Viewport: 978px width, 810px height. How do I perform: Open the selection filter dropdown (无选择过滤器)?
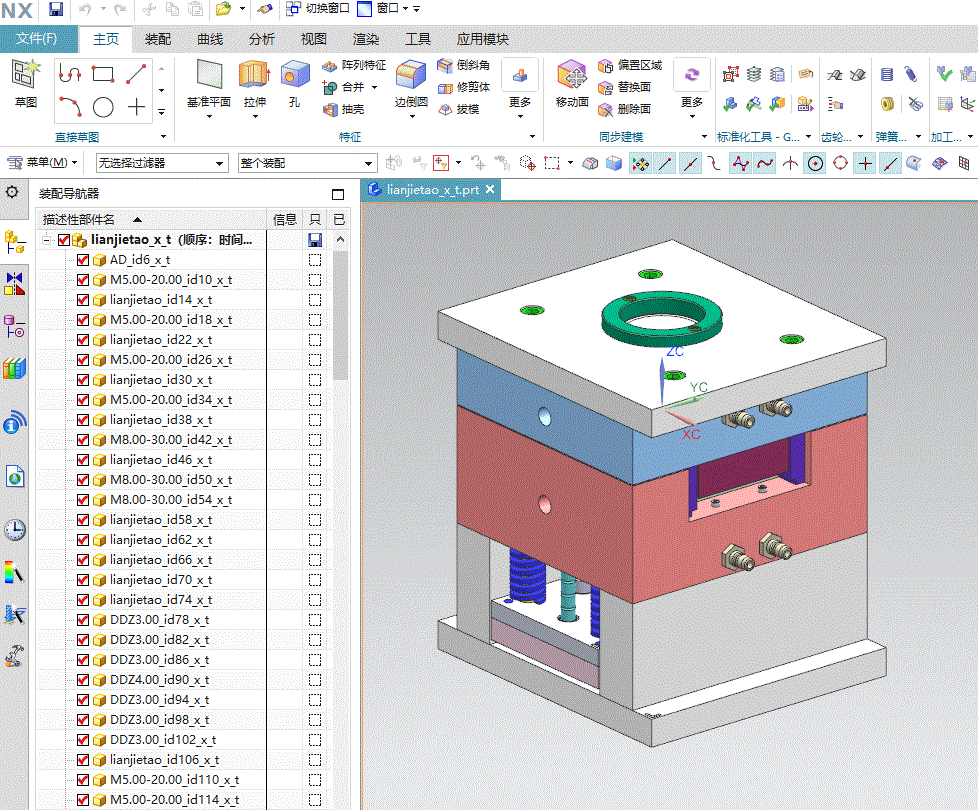pos(161,163)
